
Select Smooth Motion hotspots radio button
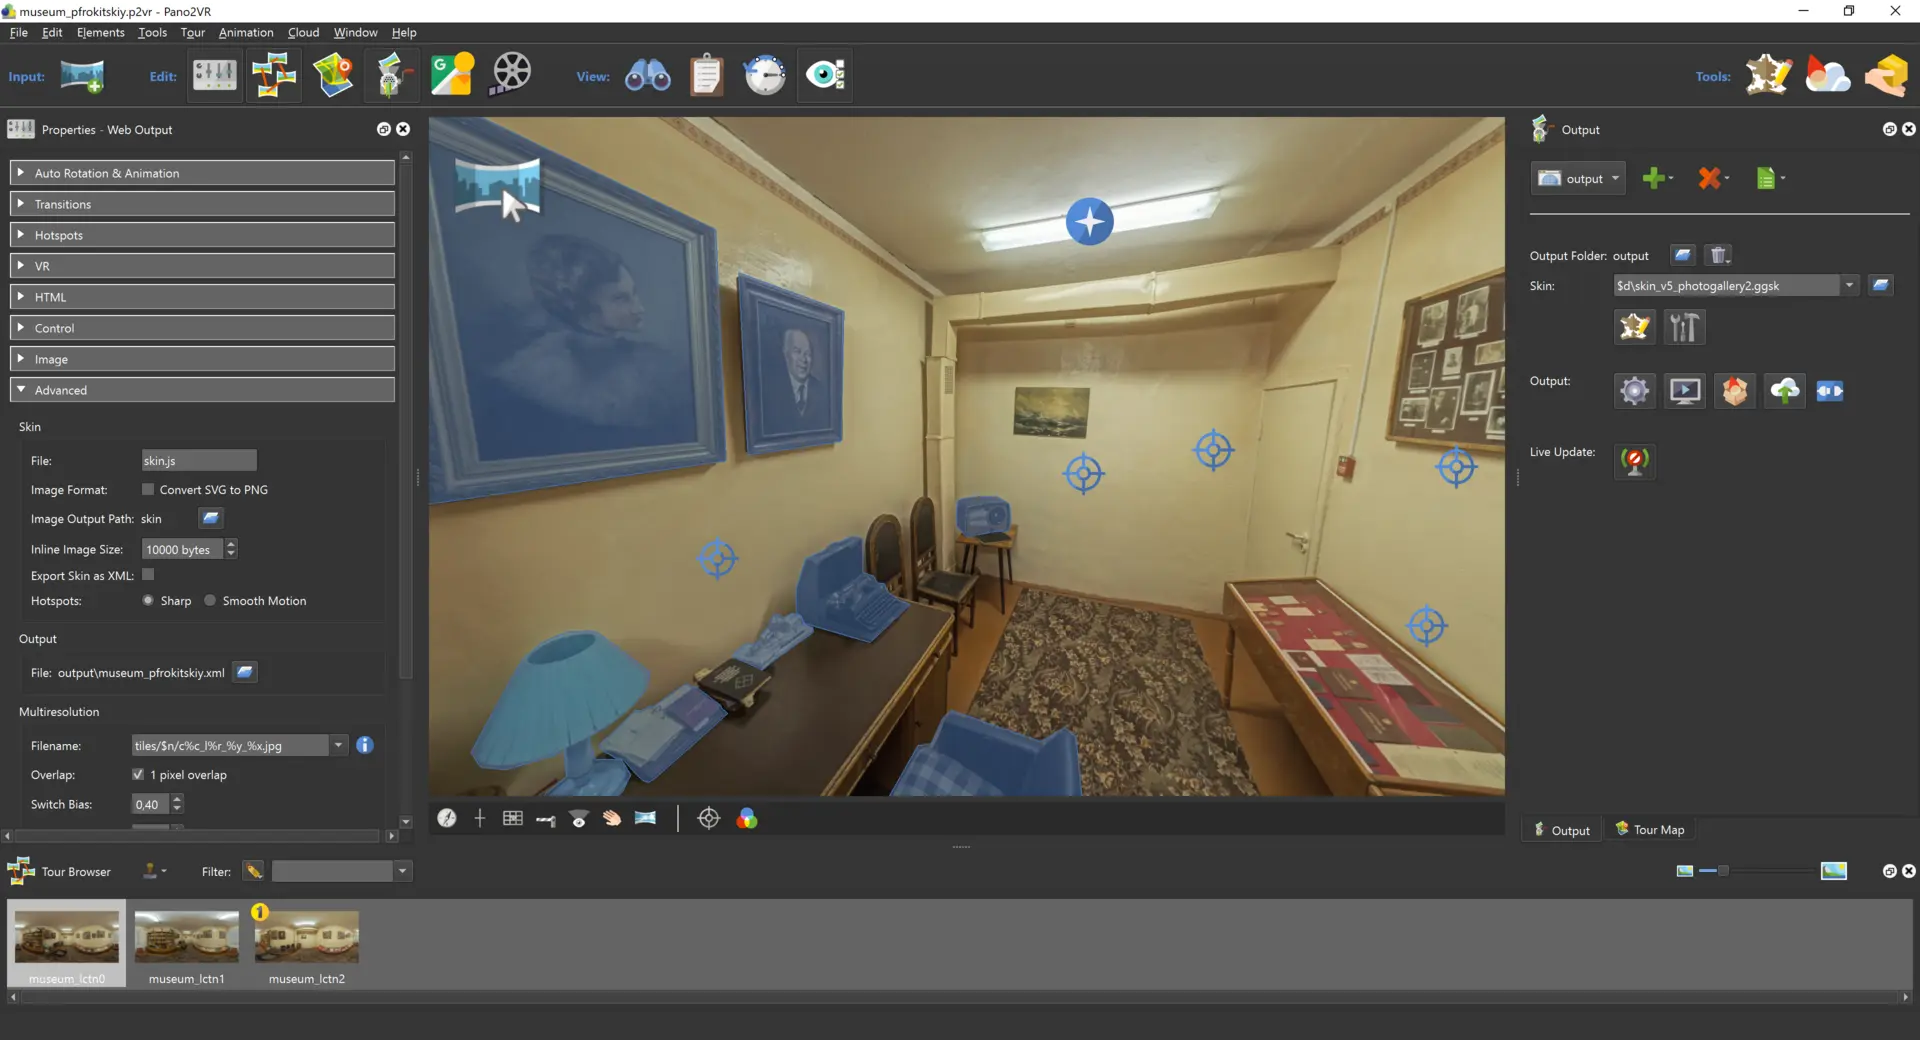click(210, 601)
